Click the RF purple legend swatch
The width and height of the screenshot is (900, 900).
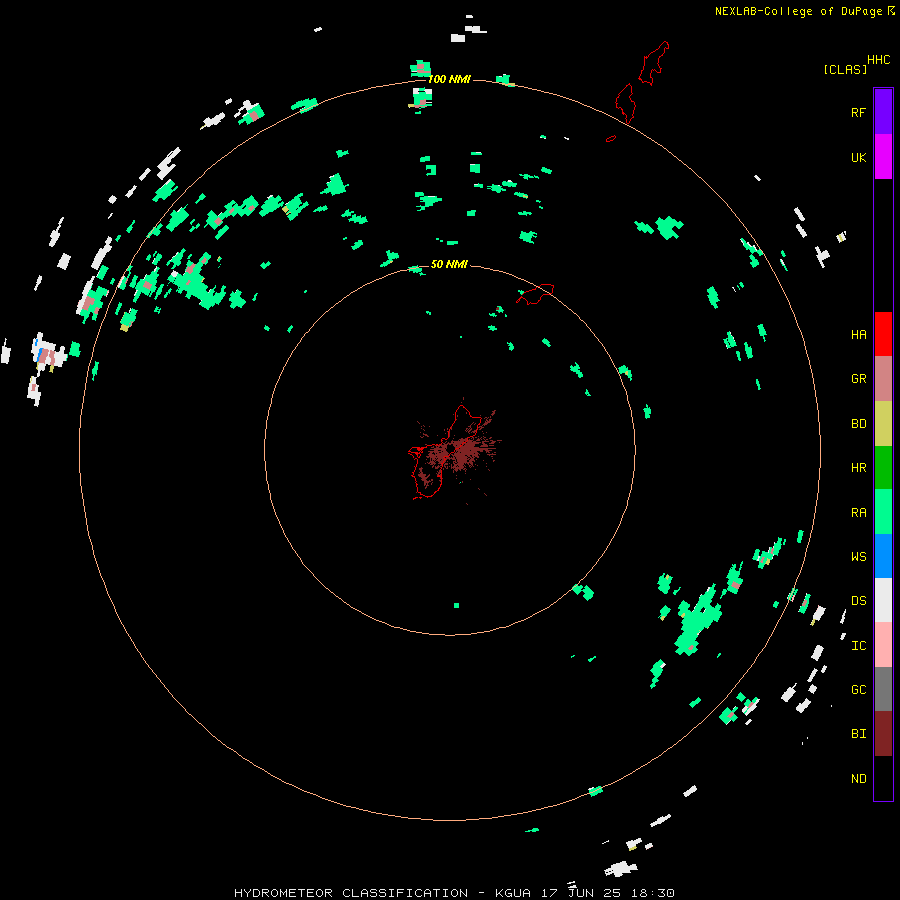[883, 111]
